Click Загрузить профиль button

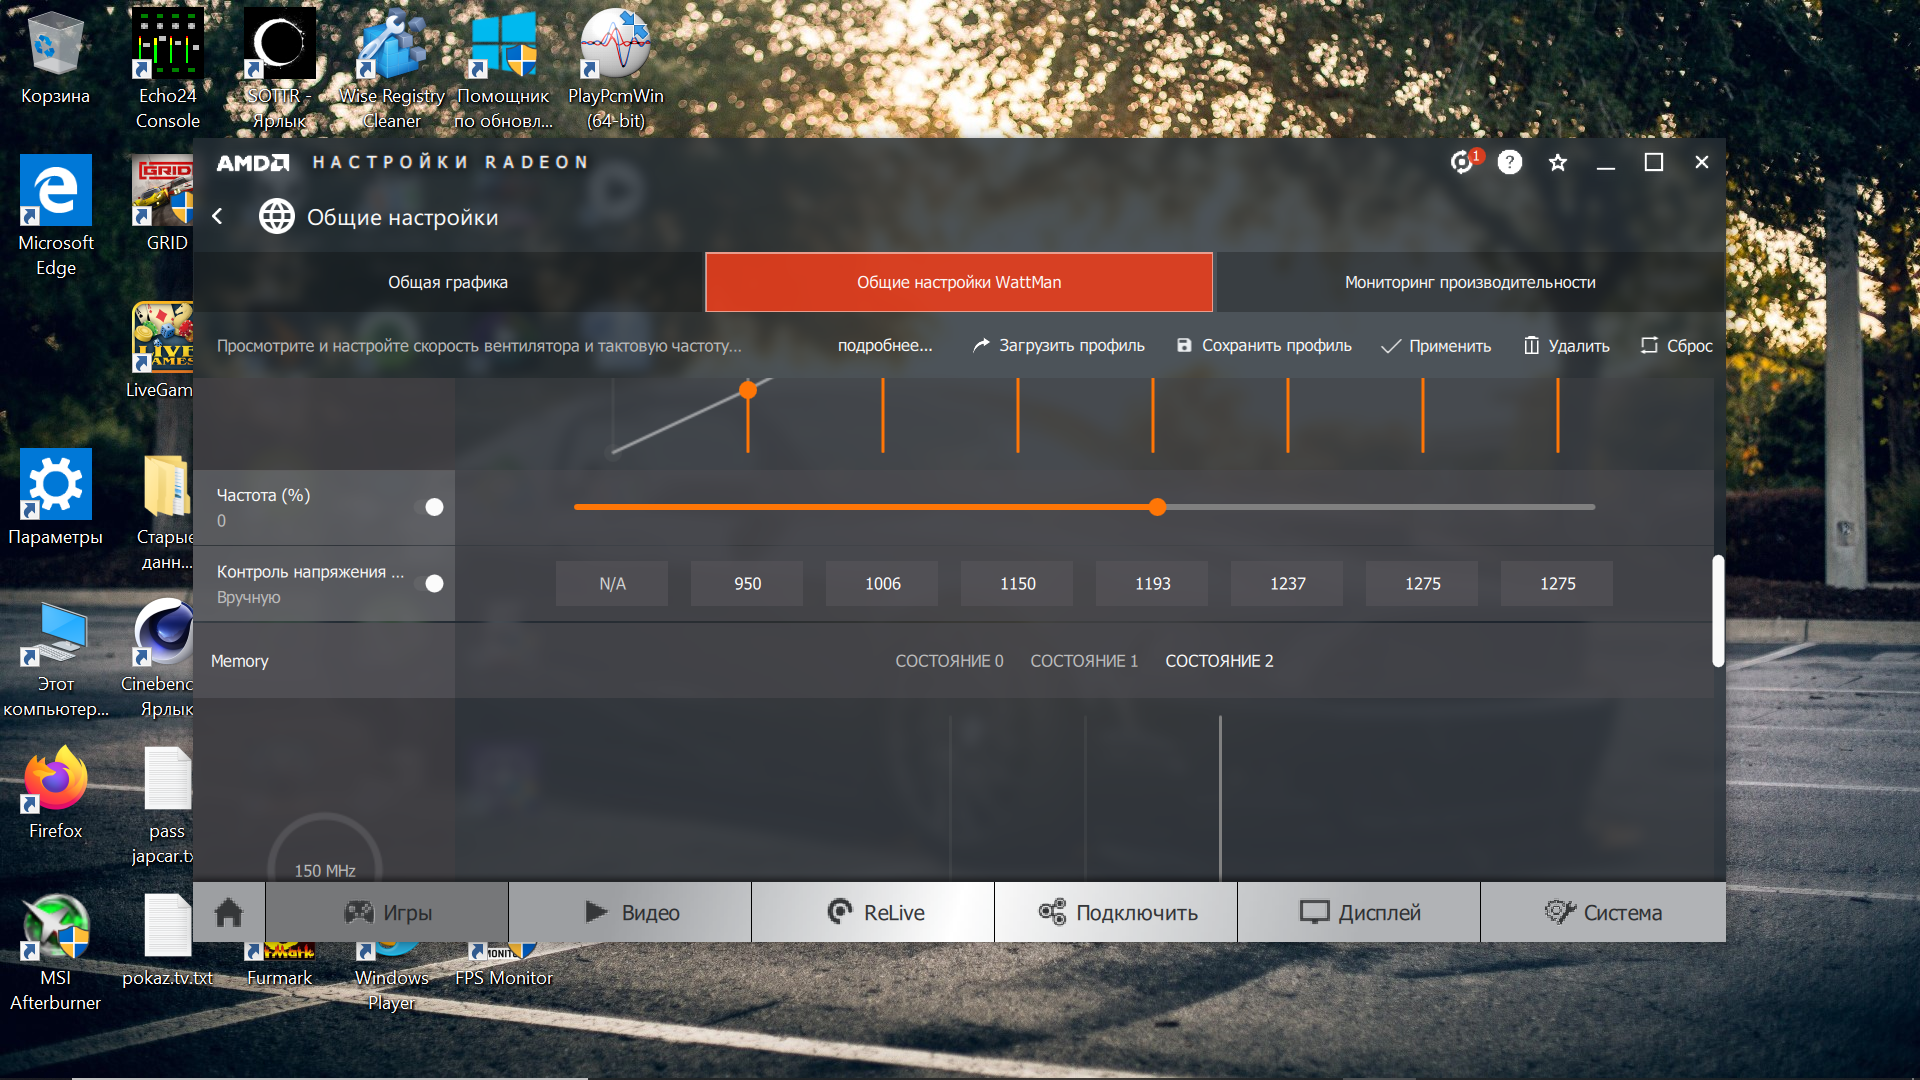[x=1059, y=346]
